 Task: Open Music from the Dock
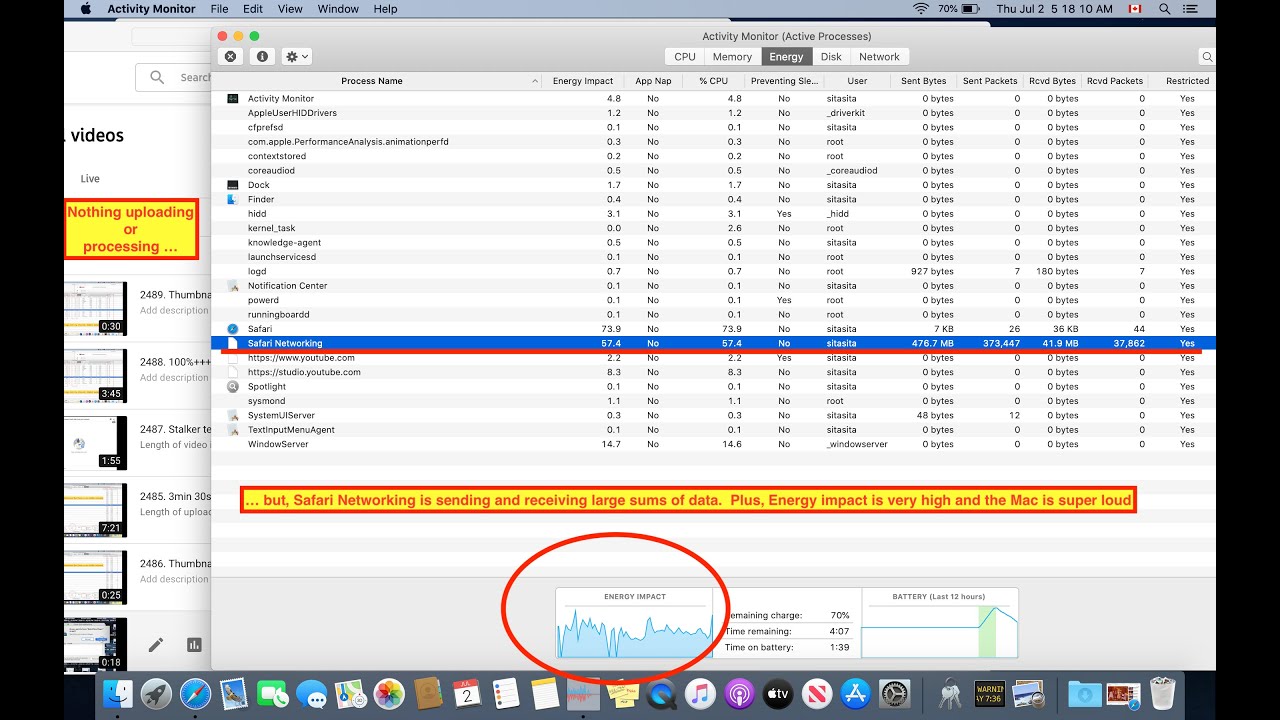pyautogui.click(x=700, y=694)
